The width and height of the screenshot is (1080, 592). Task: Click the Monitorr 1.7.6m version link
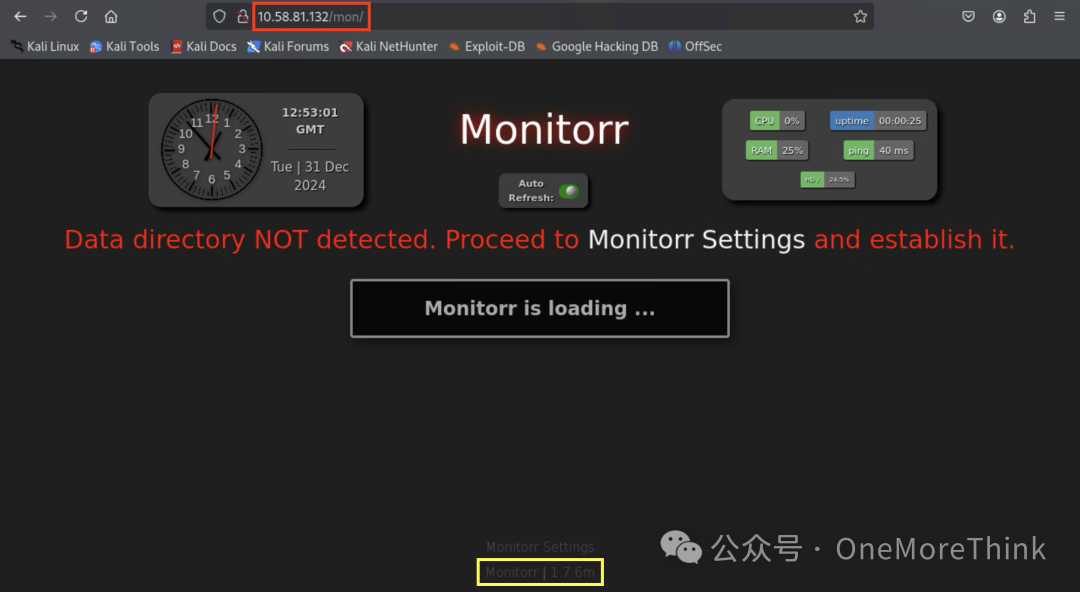pos(540,572)
